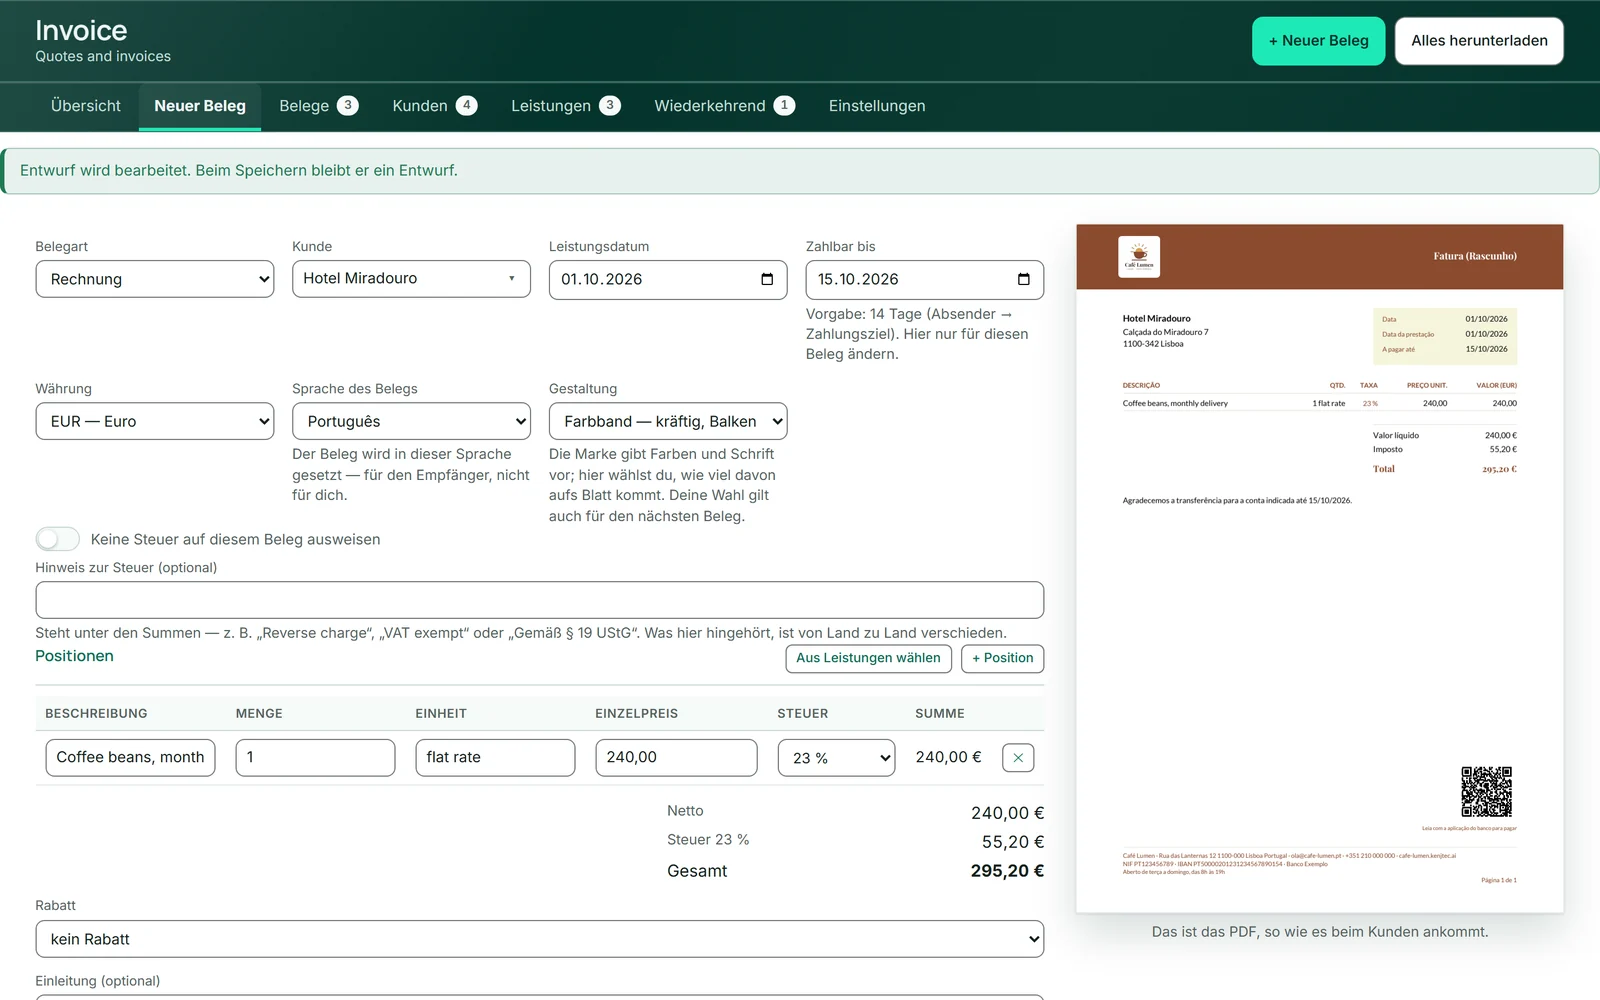Screen dimensions: 1600x1000
Task: Click into Hinweis zur Steuer field
Action: click(x=540, y=600)
